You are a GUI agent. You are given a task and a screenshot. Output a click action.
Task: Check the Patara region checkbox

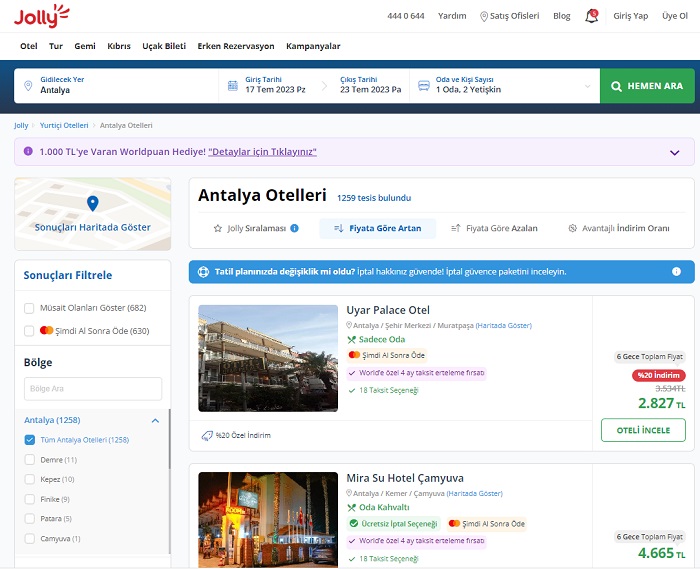pyautogui.click(x=29, y=519)
